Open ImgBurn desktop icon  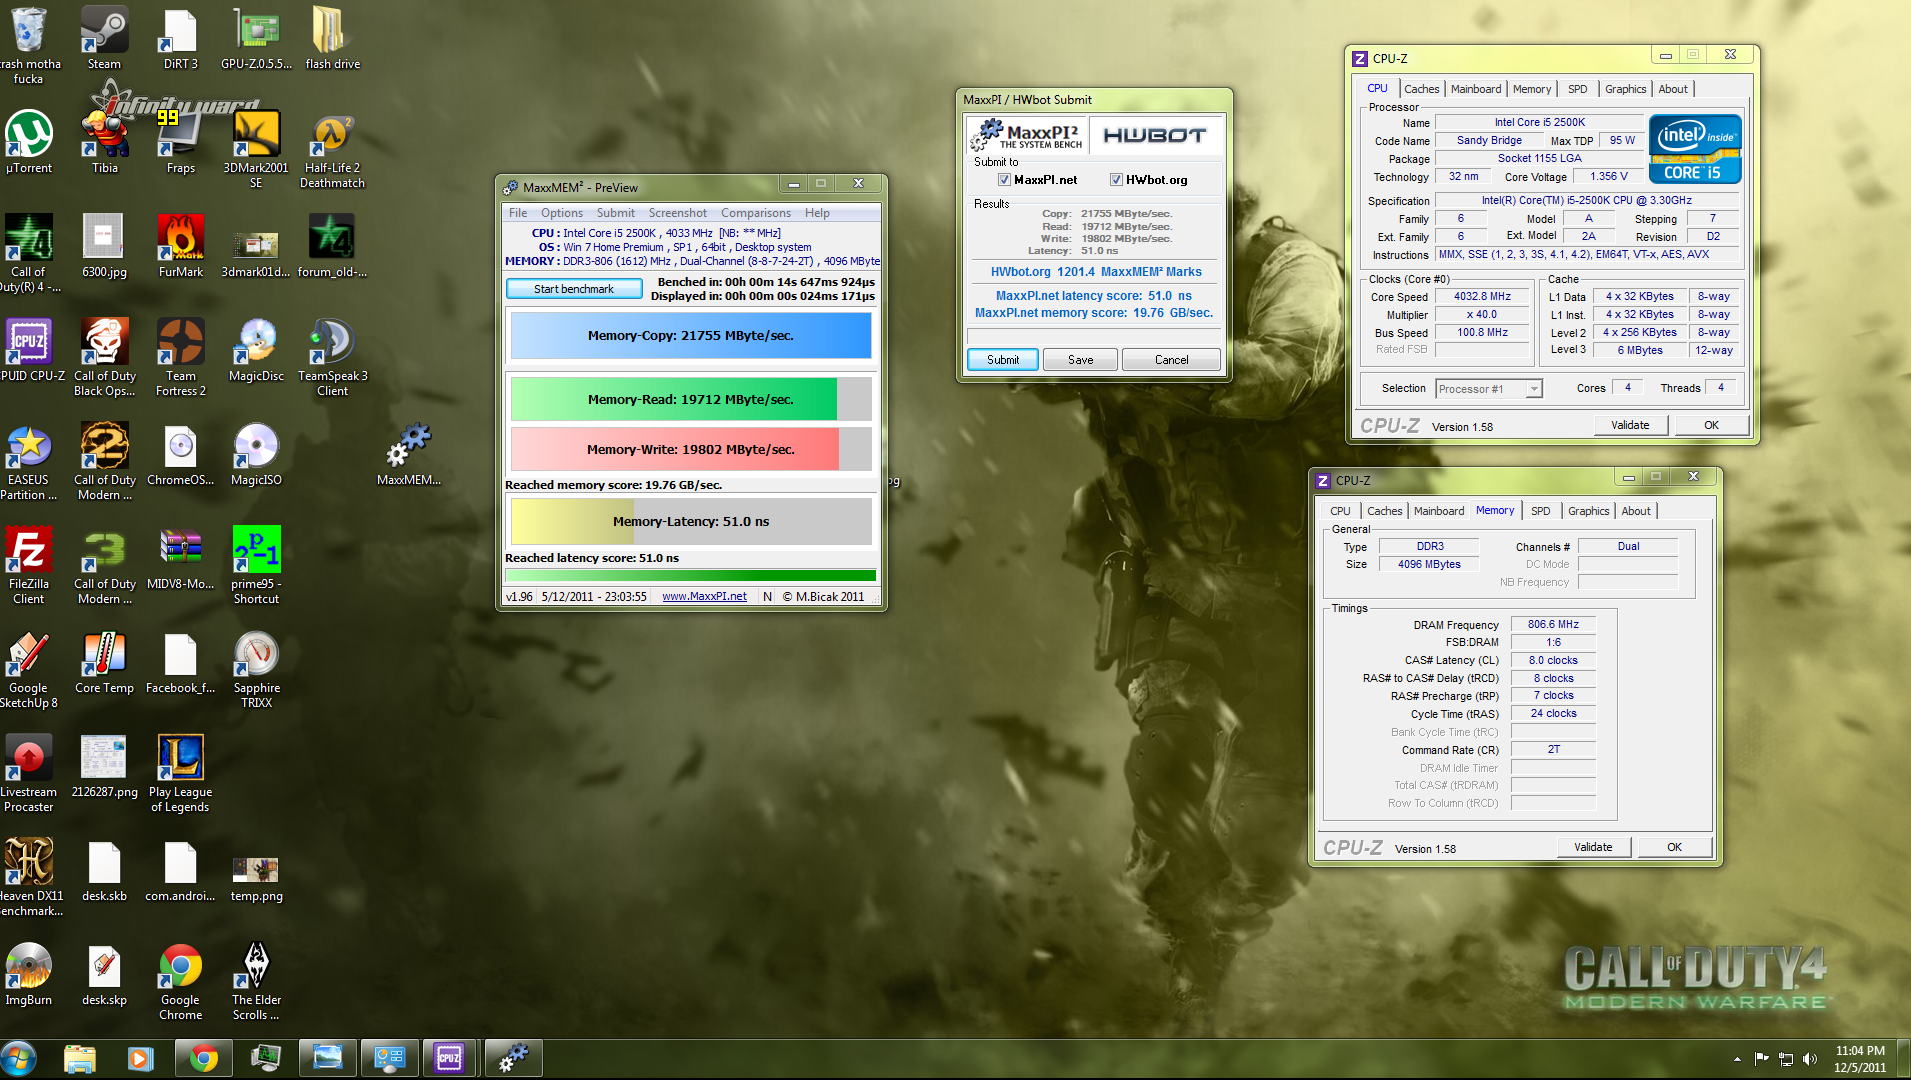click(29, 974)
